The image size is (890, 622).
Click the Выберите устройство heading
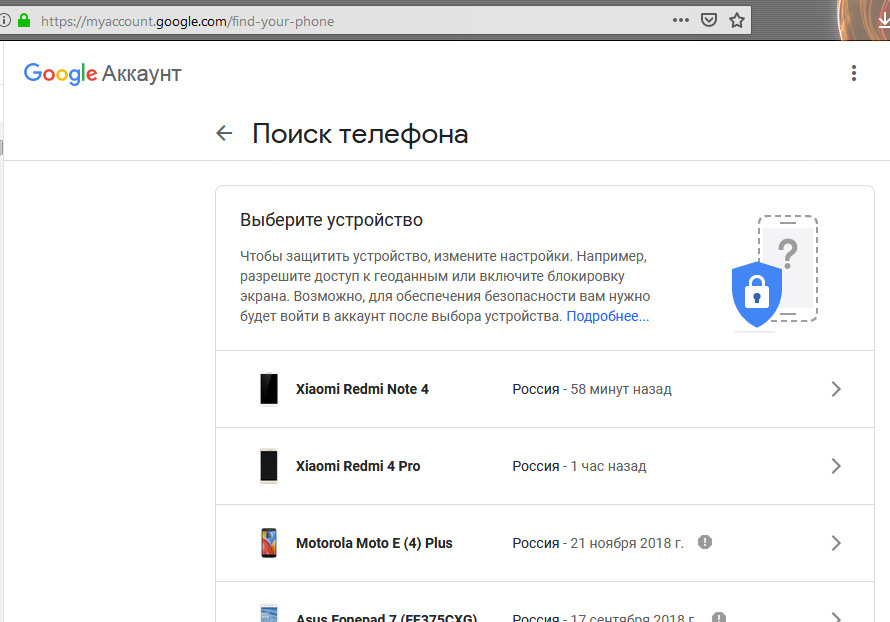click(x=331, y=220)
